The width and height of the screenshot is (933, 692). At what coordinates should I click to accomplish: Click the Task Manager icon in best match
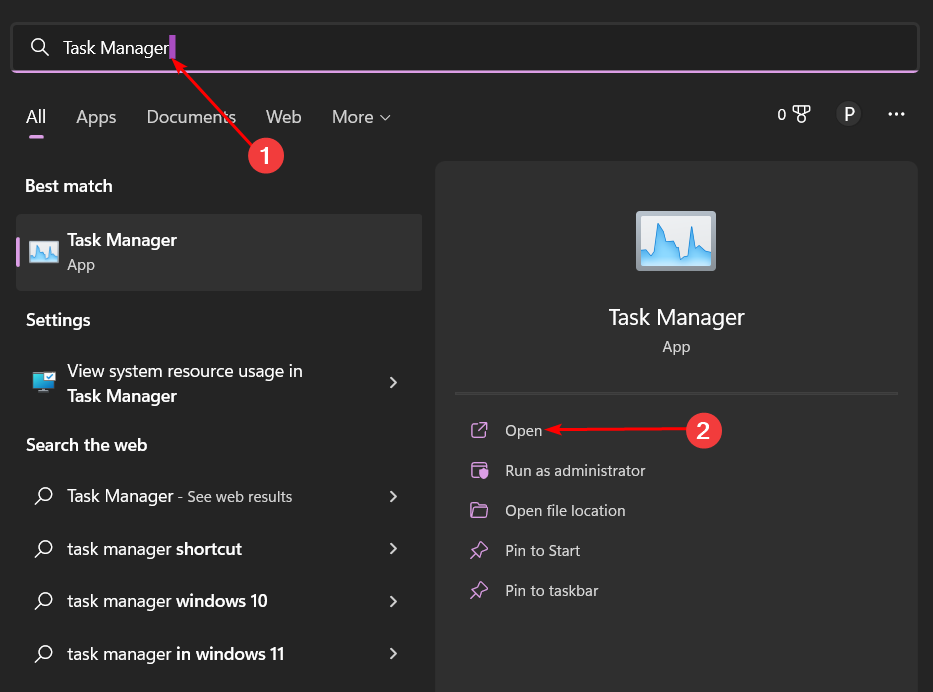click(x=44, y=252)
